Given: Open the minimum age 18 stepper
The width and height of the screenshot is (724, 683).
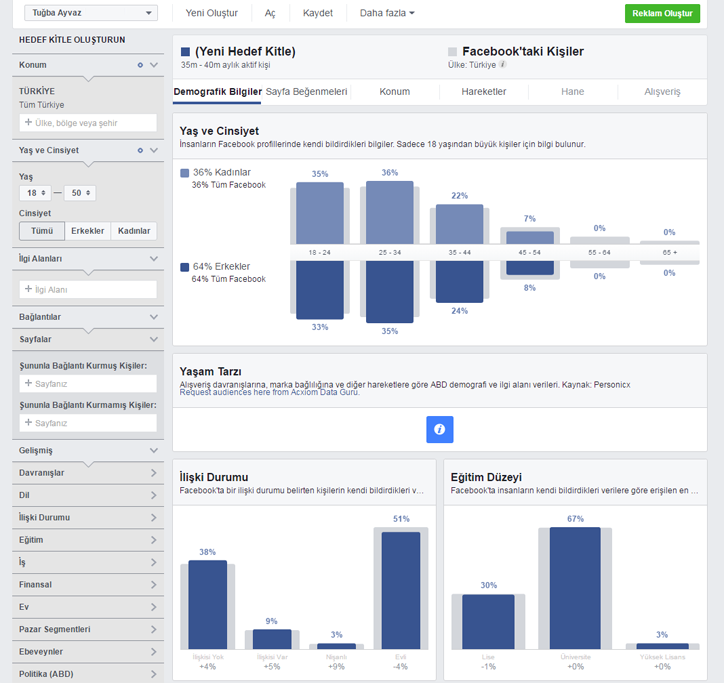Looking at the screenshot, I should [x=36, y=193].
